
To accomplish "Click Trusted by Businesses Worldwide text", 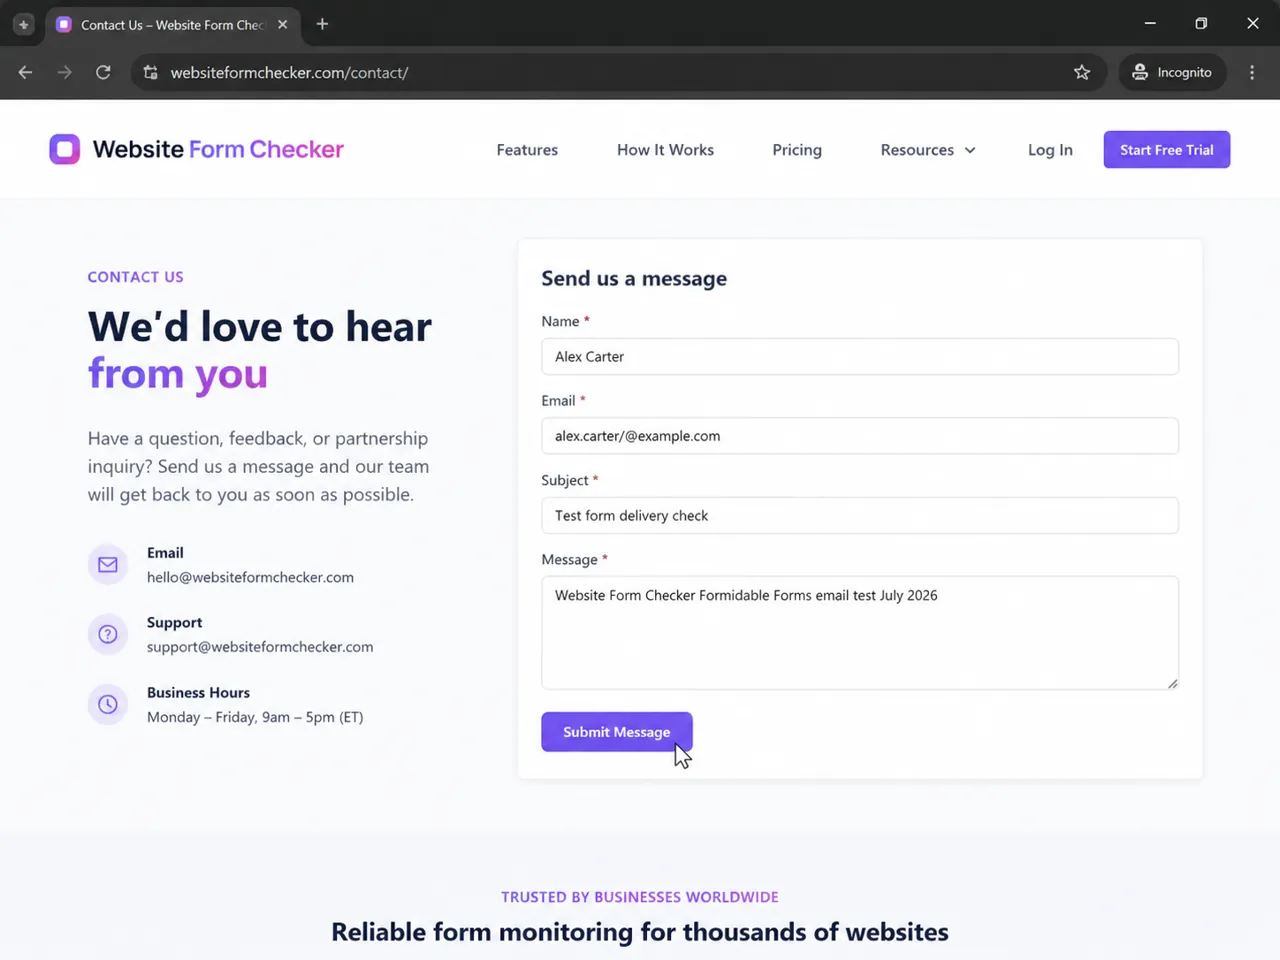I will (640, 897).
